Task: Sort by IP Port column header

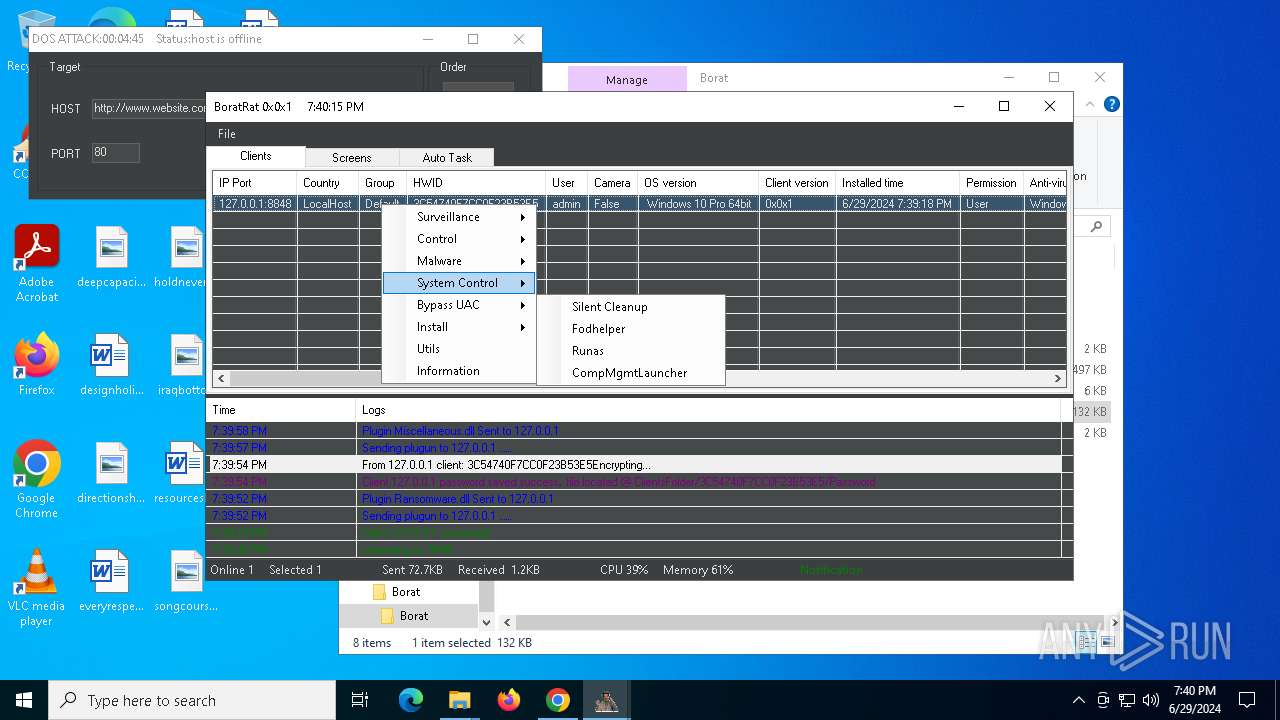Action: 254,183
